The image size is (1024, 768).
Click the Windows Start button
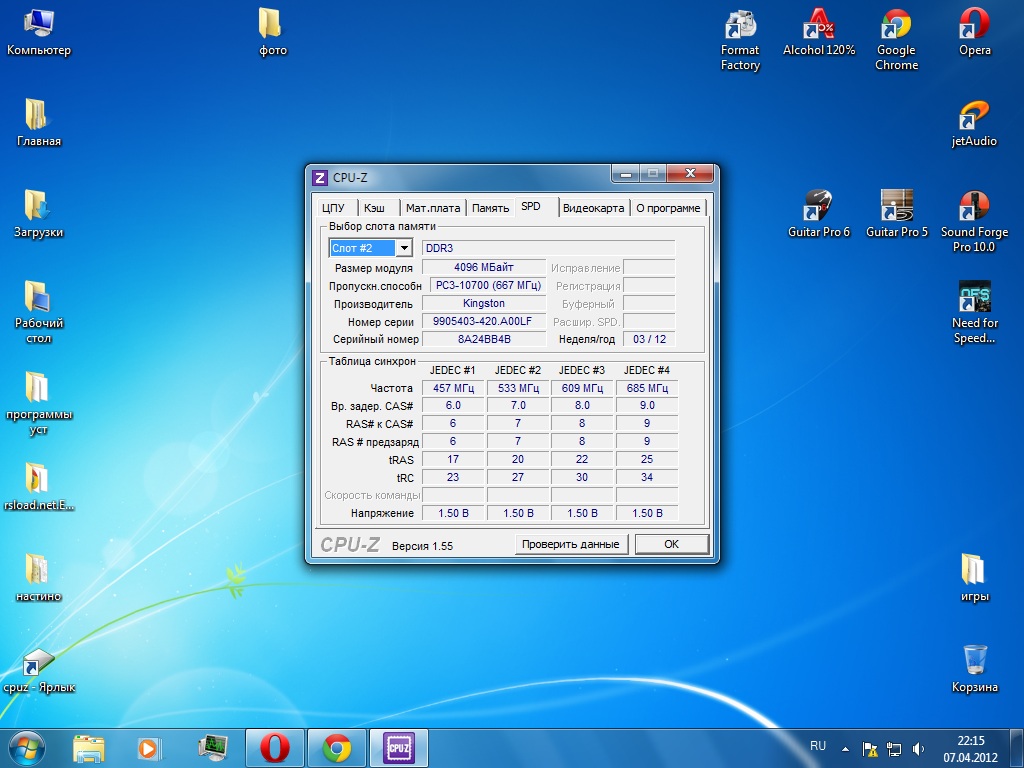(x=27, y=748)
